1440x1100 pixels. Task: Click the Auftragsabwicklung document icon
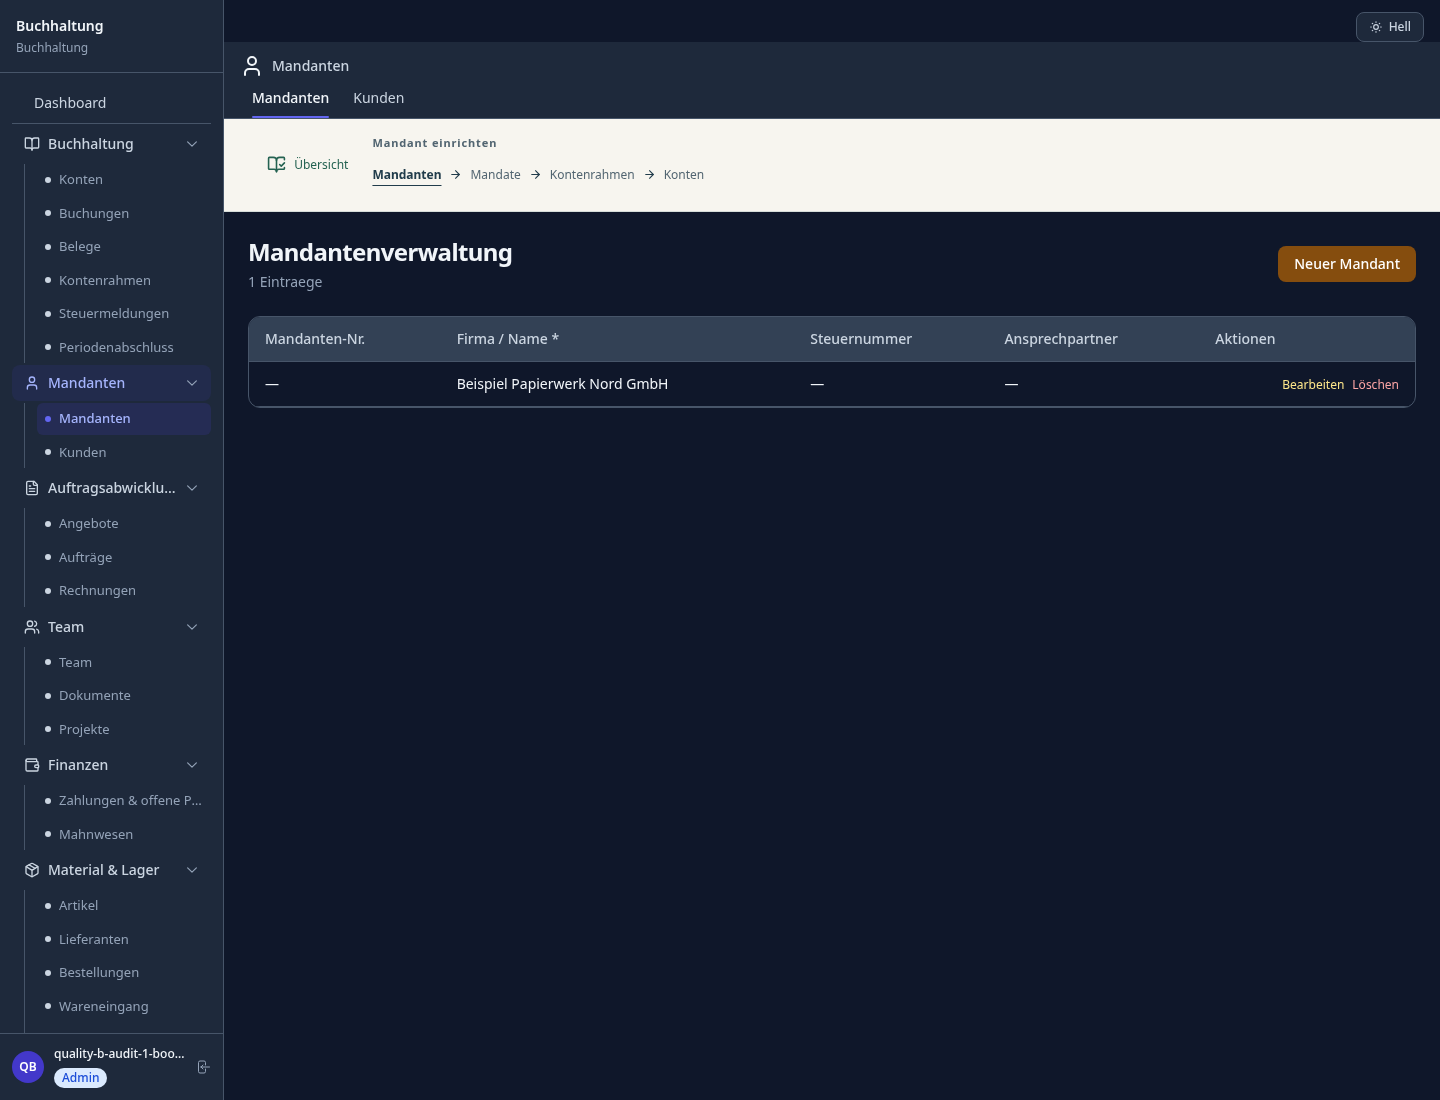[x=32, y=488]
